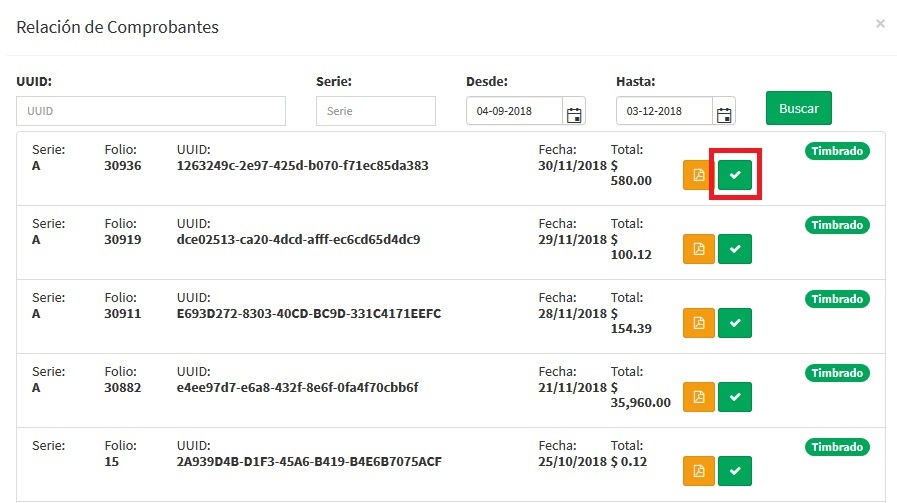
Task: Close the Relación de Comprobantes dialog
Action: pos(880,23)
